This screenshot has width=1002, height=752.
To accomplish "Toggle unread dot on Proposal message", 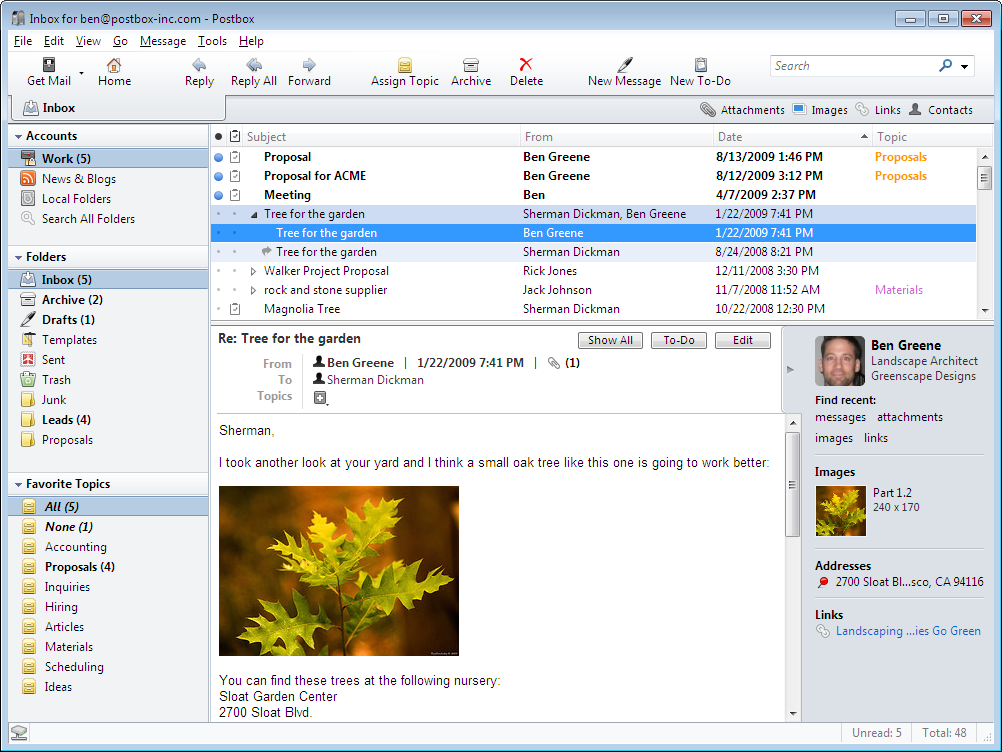I will pos(219,157).
